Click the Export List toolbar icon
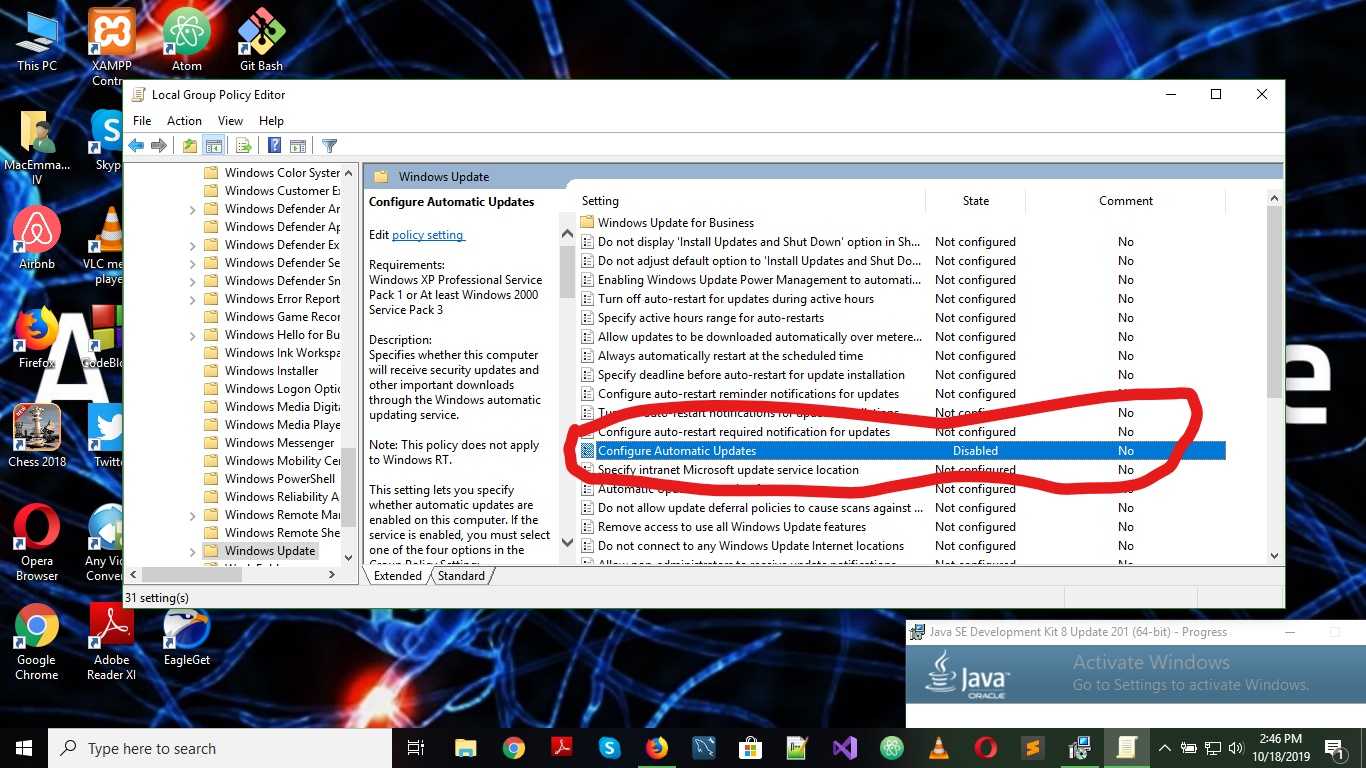Screen dimensions: 1366x768 point(243,146)
